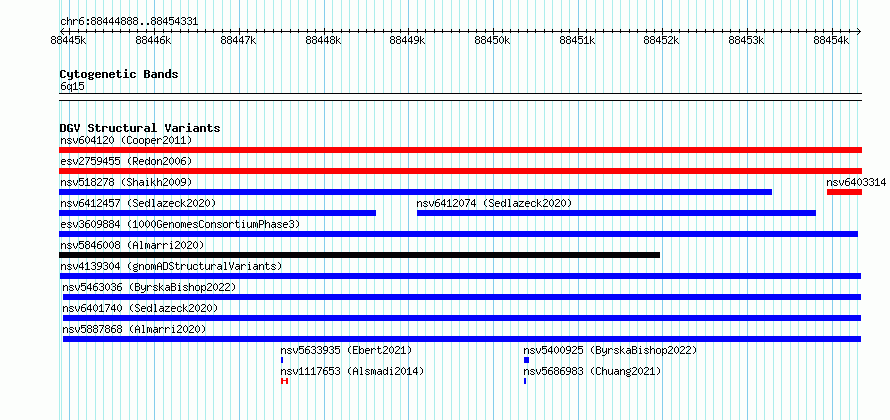Click the nsv6412457 (Sedlazeck2020) label
This screenshot has width=890, height=420.
click(138, 203)
